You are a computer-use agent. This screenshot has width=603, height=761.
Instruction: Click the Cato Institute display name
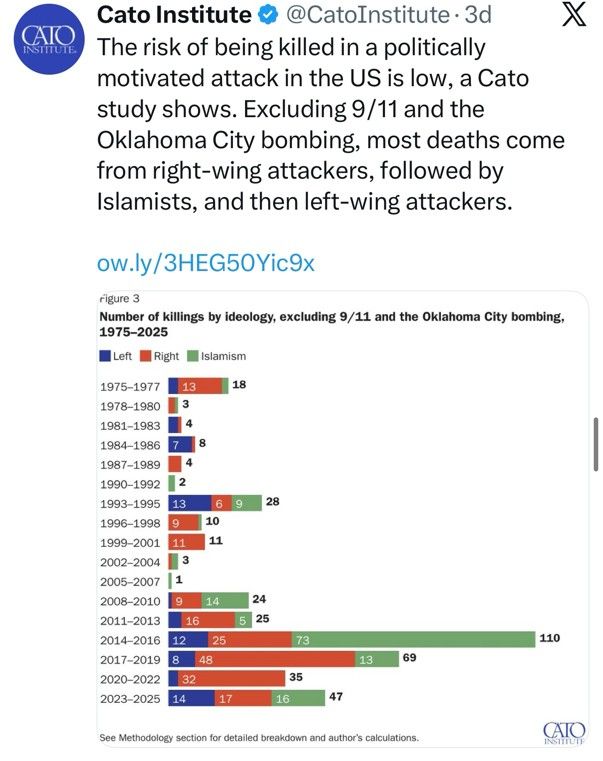click(x=174, y=15)
